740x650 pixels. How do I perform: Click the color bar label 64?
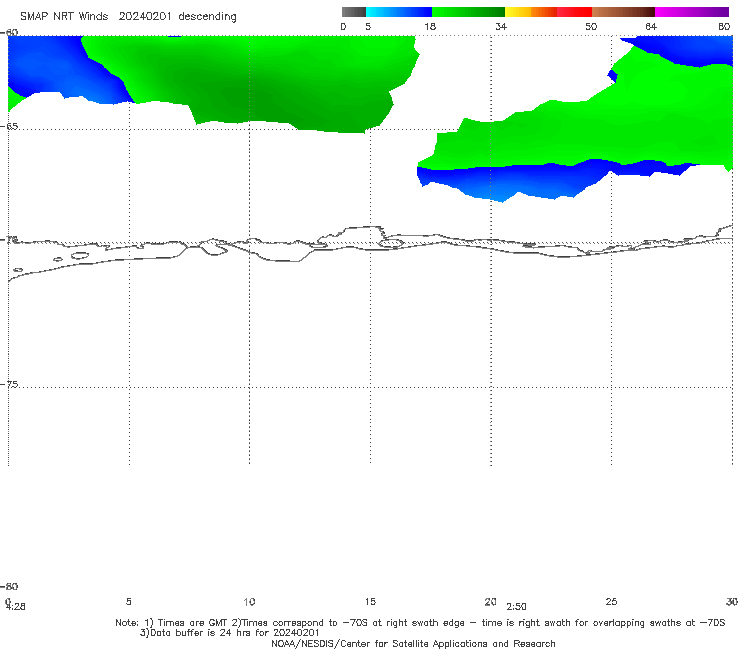pos(651,26)
